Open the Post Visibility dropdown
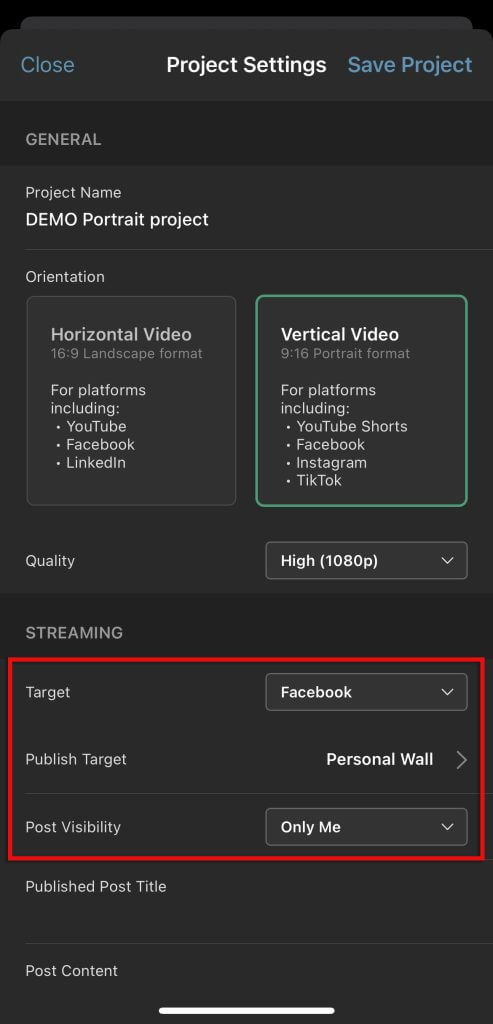The height and width of the screenshot is (1024, 493). coord(366,827)
